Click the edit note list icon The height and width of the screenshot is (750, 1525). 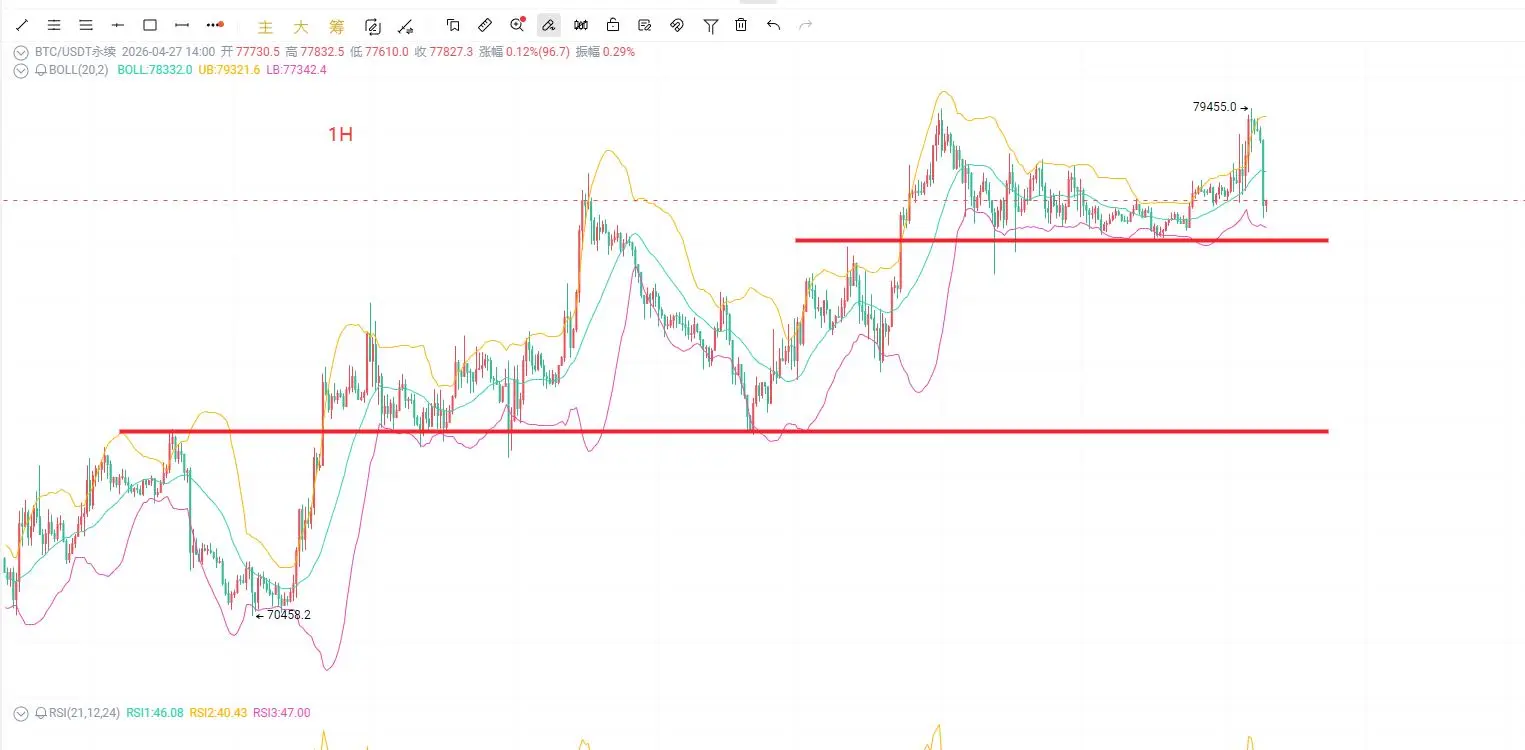pos(645,25)
